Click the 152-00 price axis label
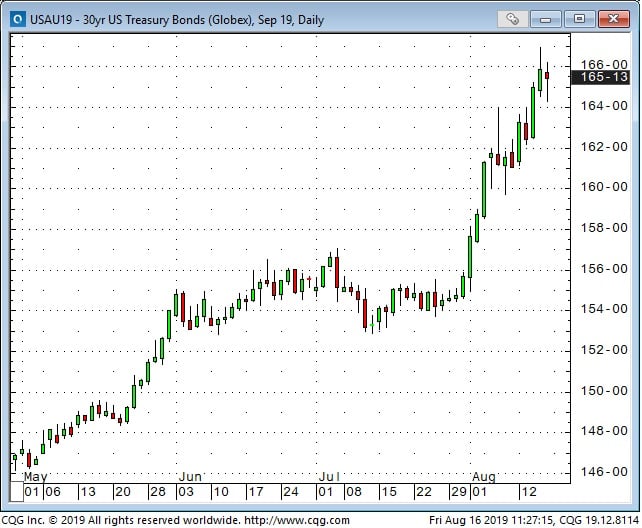642x528 pixels. pyautogui.click(x=604, y=350)
